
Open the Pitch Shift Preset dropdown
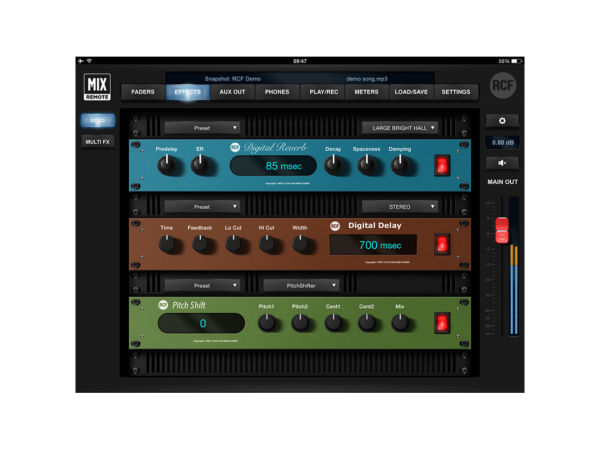point(202,285)
